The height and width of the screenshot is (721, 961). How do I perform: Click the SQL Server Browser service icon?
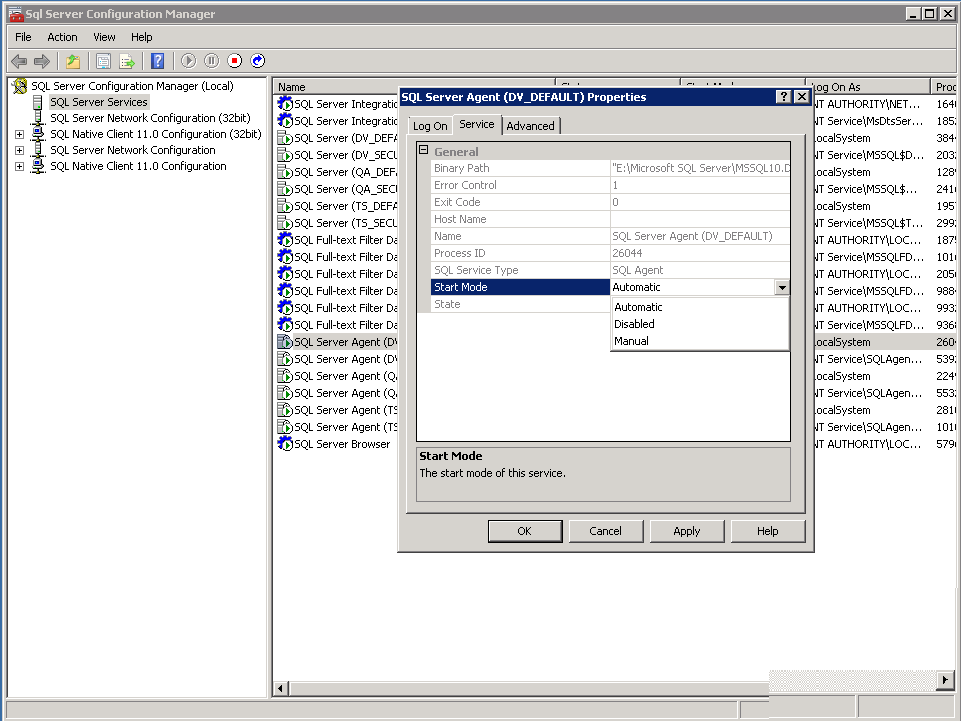[x=285, y=443]
